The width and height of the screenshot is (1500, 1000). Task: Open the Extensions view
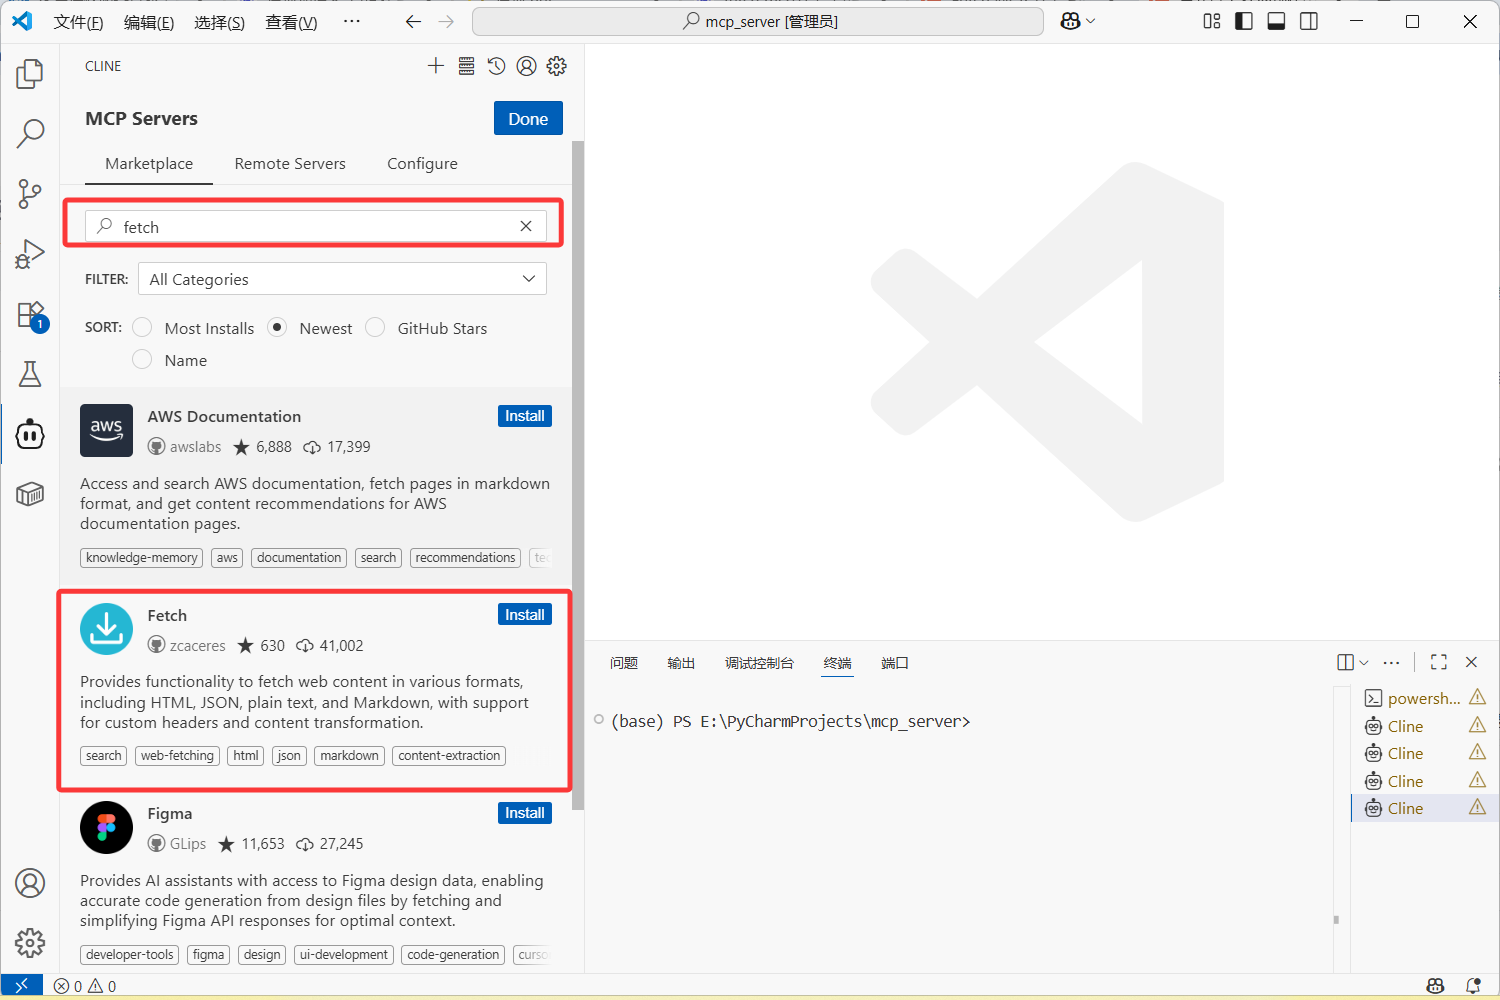click(x=30, y=315)
